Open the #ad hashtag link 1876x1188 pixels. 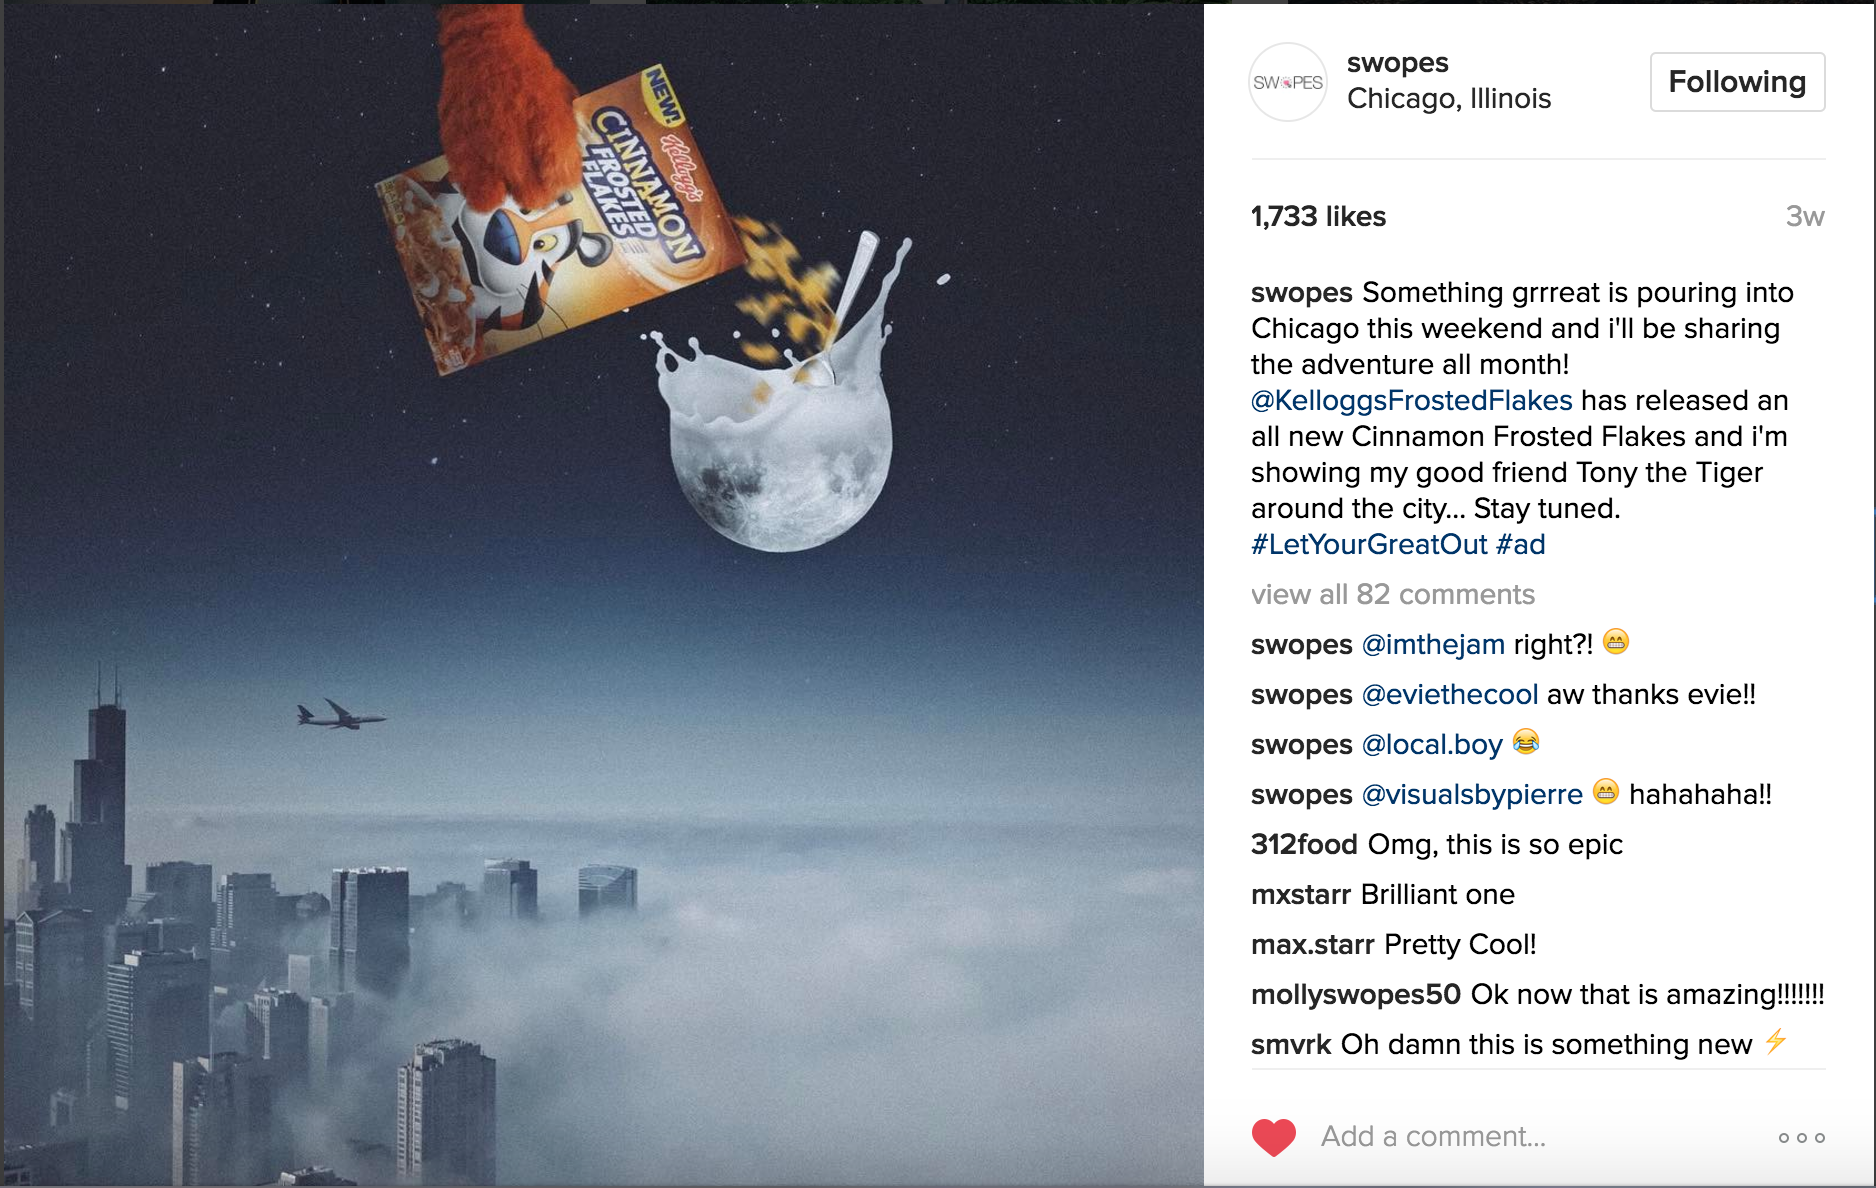[x=1521, y=544]
